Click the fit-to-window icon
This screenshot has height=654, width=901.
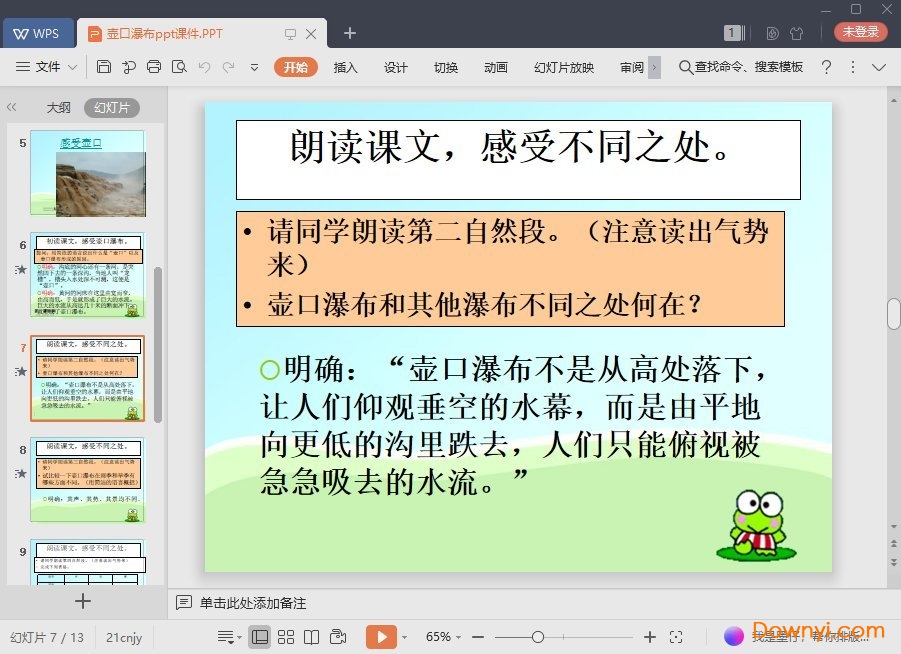pyautogui.click(x=676, y=637)
